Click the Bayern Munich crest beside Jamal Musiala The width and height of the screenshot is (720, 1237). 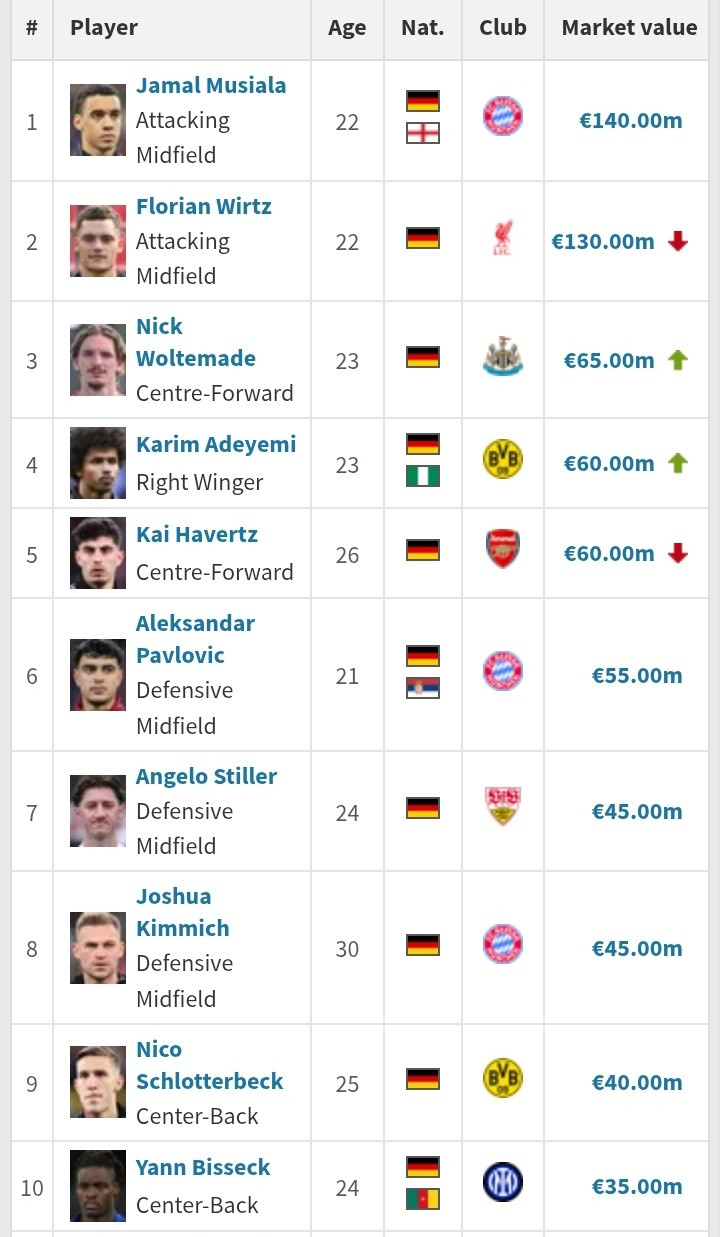[502, 116]
